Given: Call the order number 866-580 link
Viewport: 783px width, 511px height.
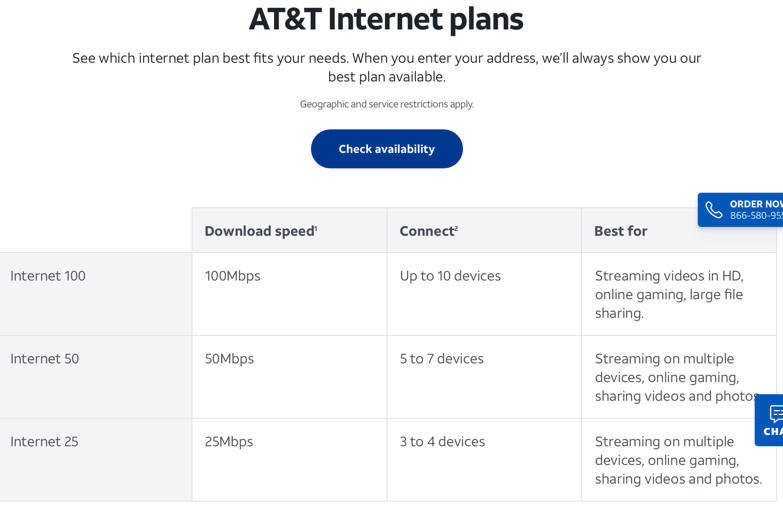Looking at the screenshot, I should click(756, 216).
